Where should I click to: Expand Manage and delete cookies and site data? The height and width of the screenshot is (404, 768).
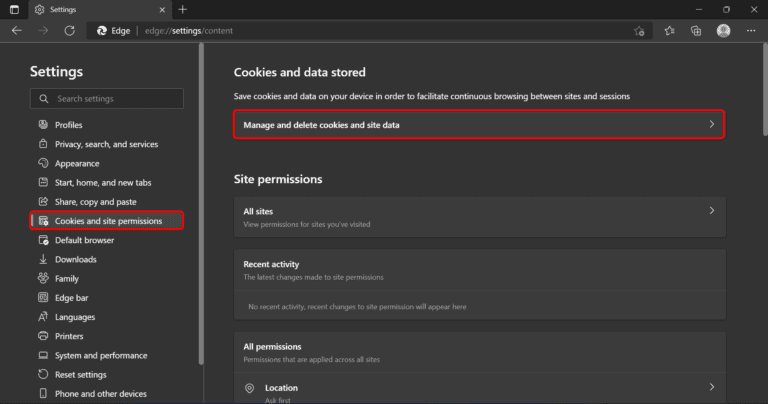point(478,124)
